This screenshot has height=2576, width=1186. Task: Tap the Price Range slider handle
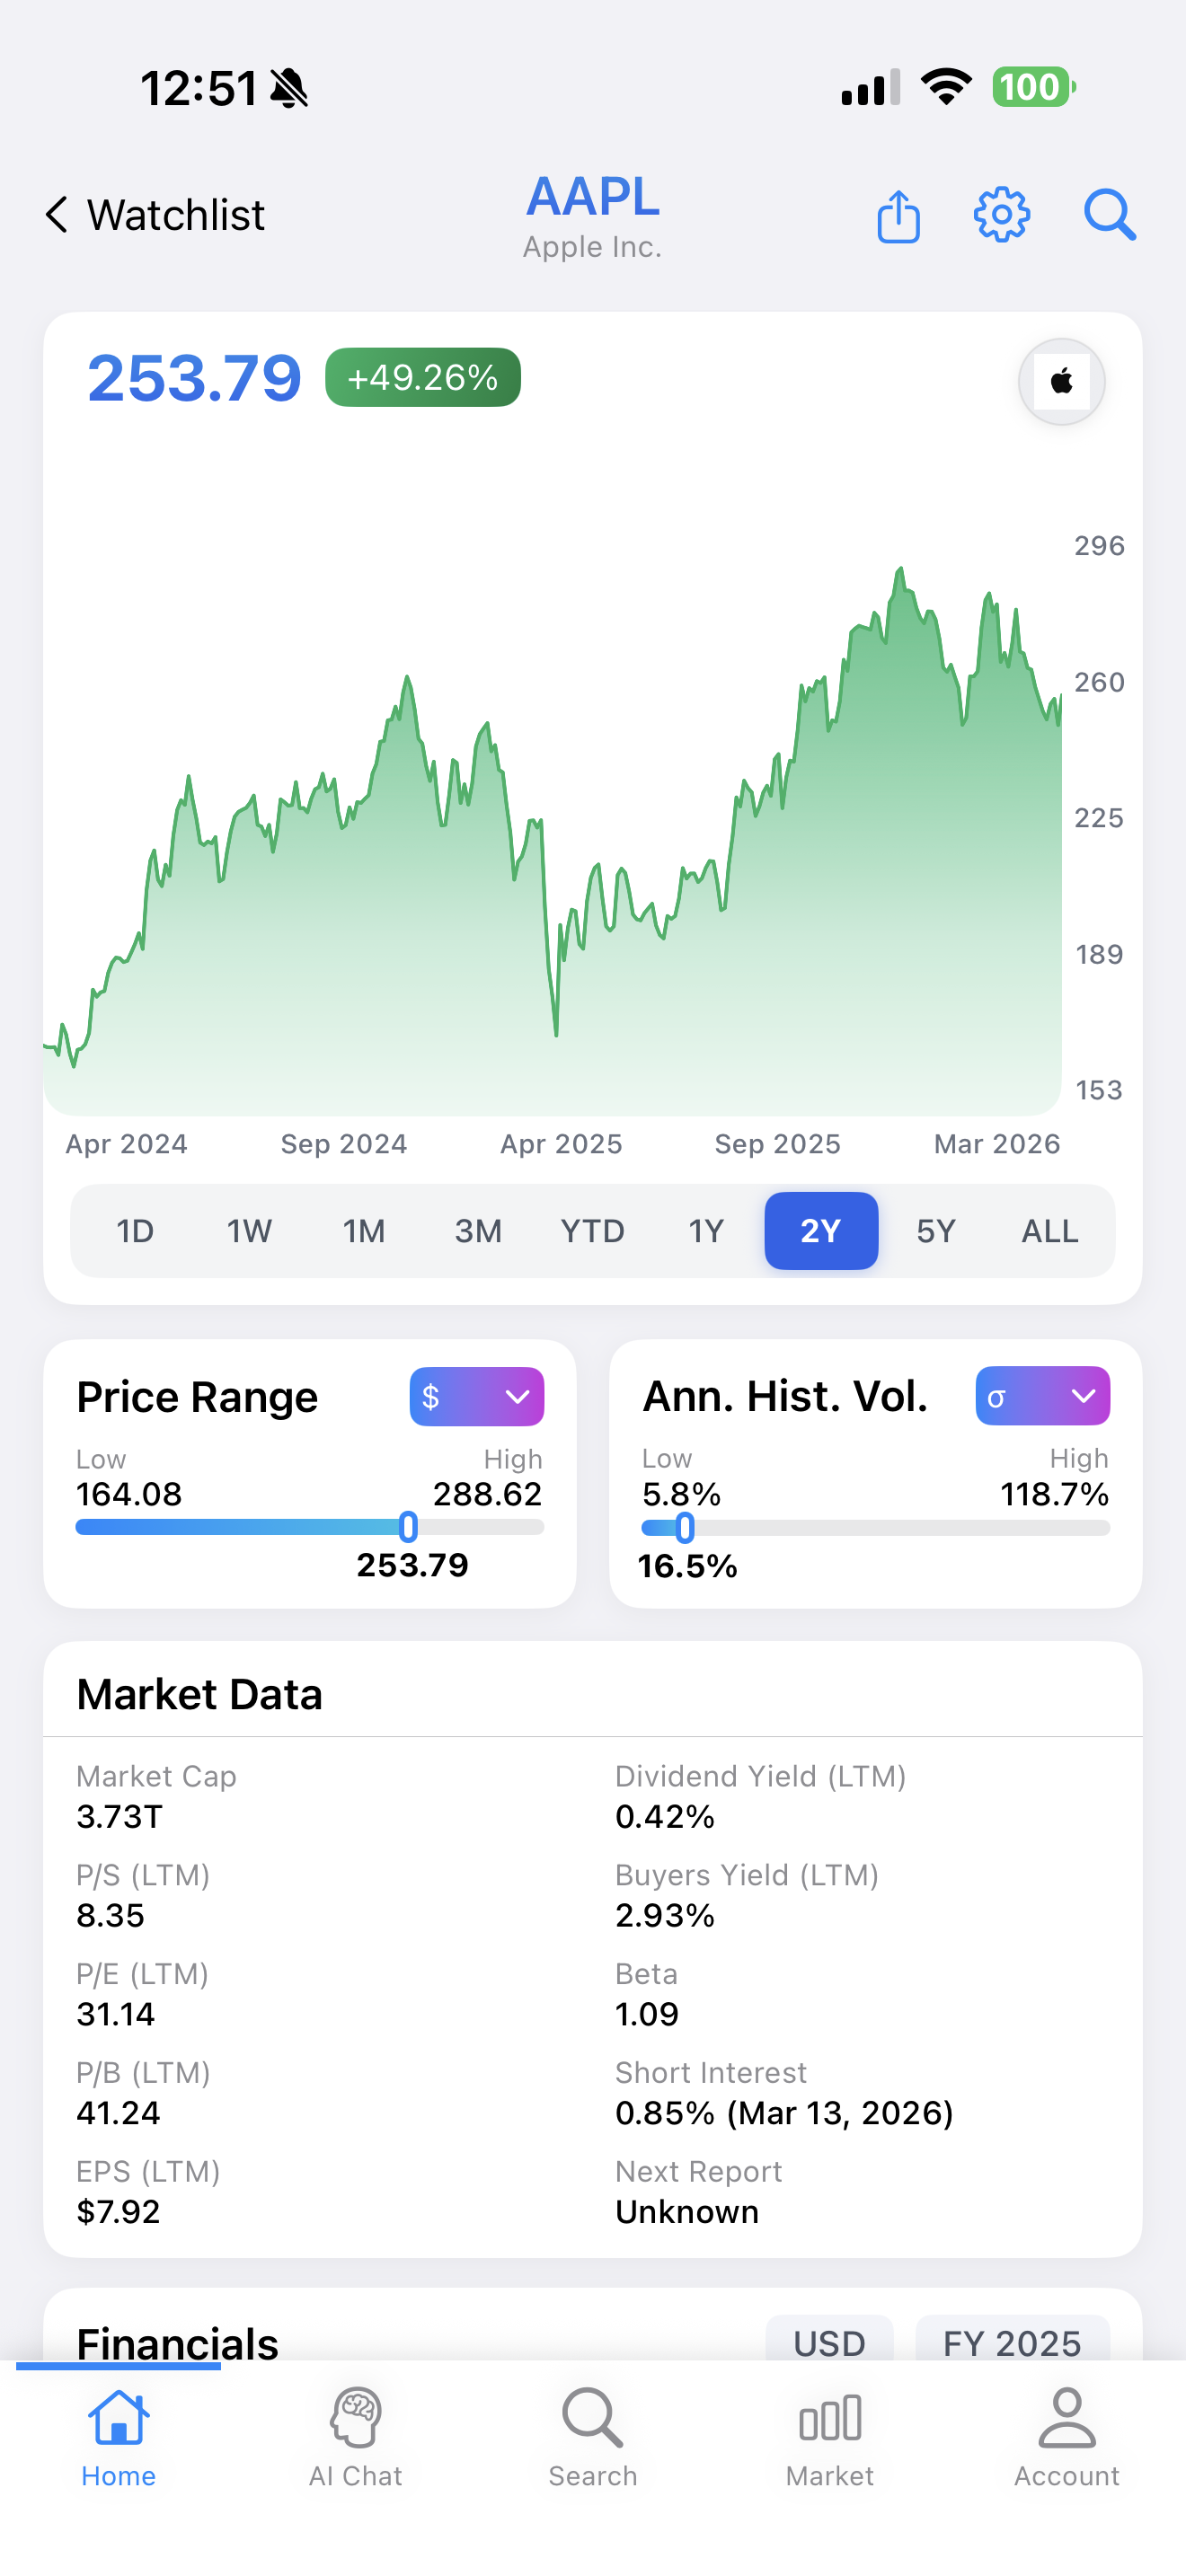(408, 1527)
